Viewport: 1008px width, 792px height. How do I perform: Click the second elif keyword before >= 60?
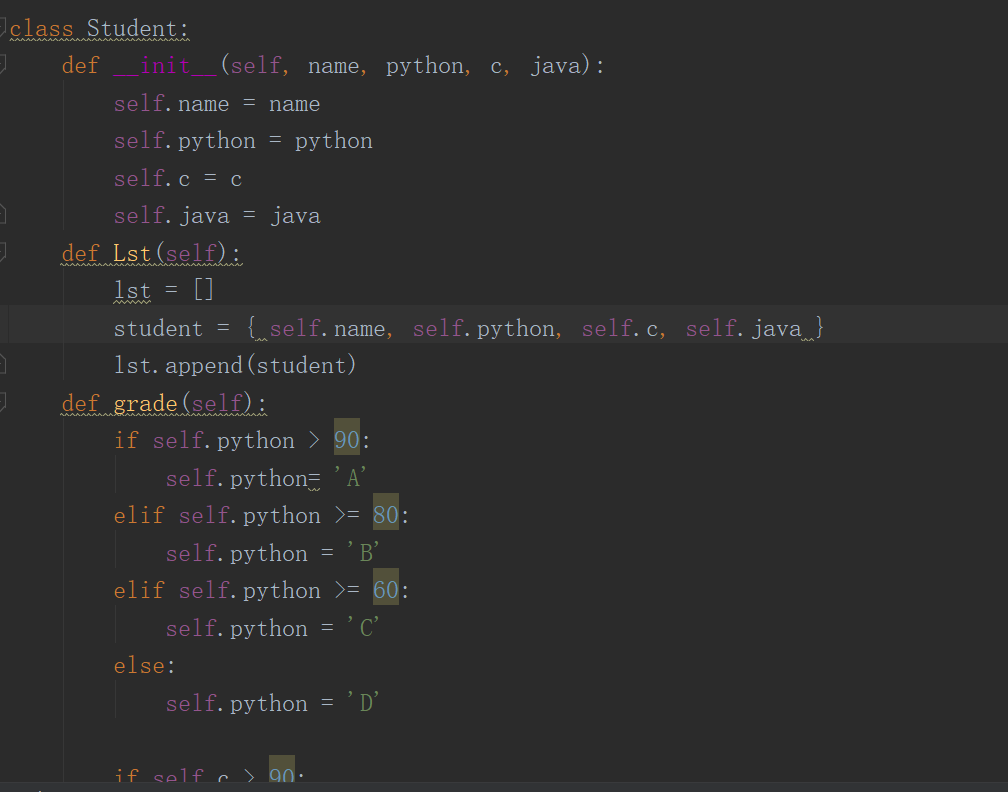139,591
